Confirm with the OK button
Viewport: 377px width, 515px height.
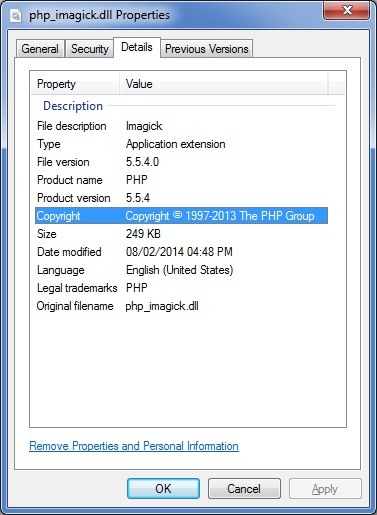163,489
